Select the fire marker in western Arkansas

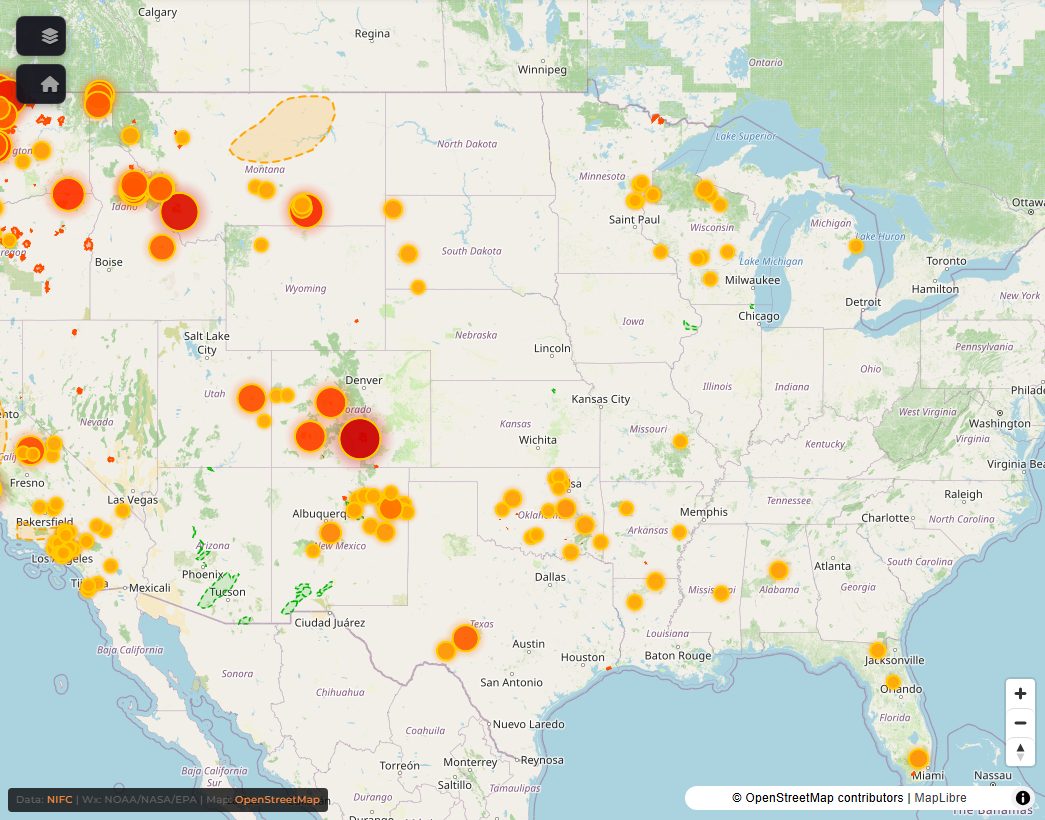tap(626, 509)
